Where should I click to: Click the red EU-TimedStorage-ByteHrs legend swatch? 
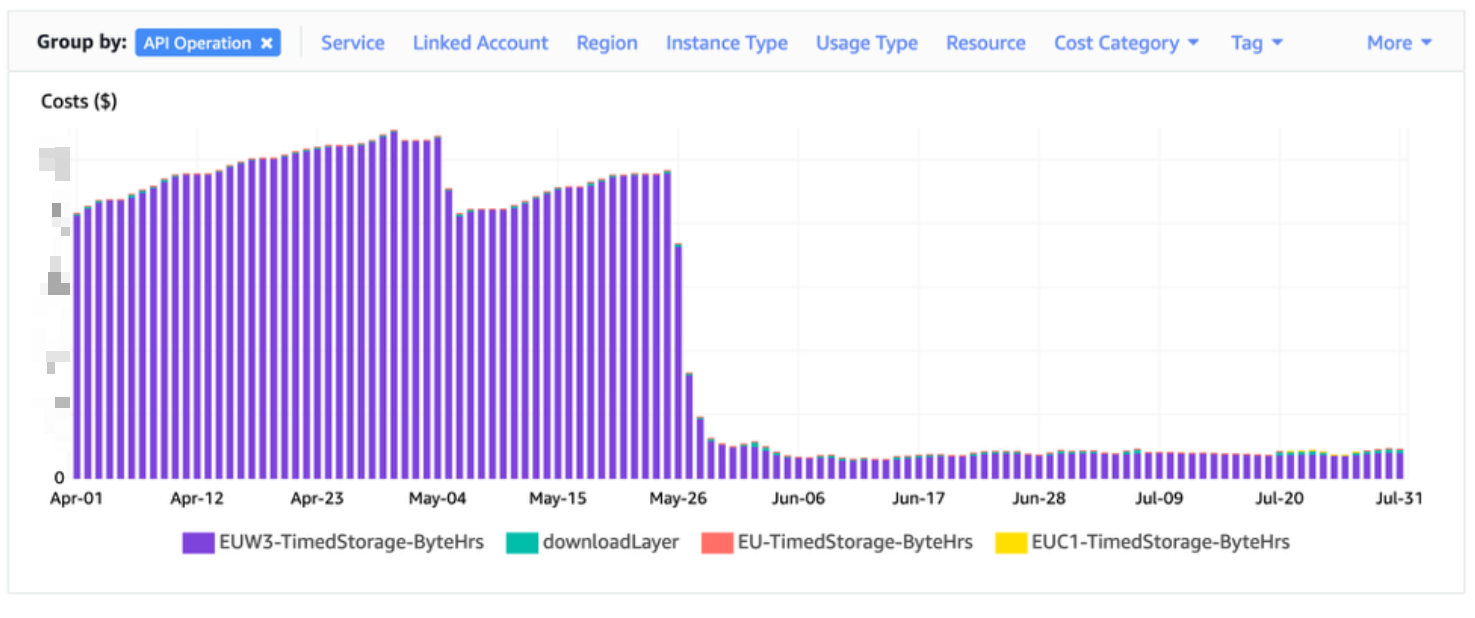coord(717,543)
